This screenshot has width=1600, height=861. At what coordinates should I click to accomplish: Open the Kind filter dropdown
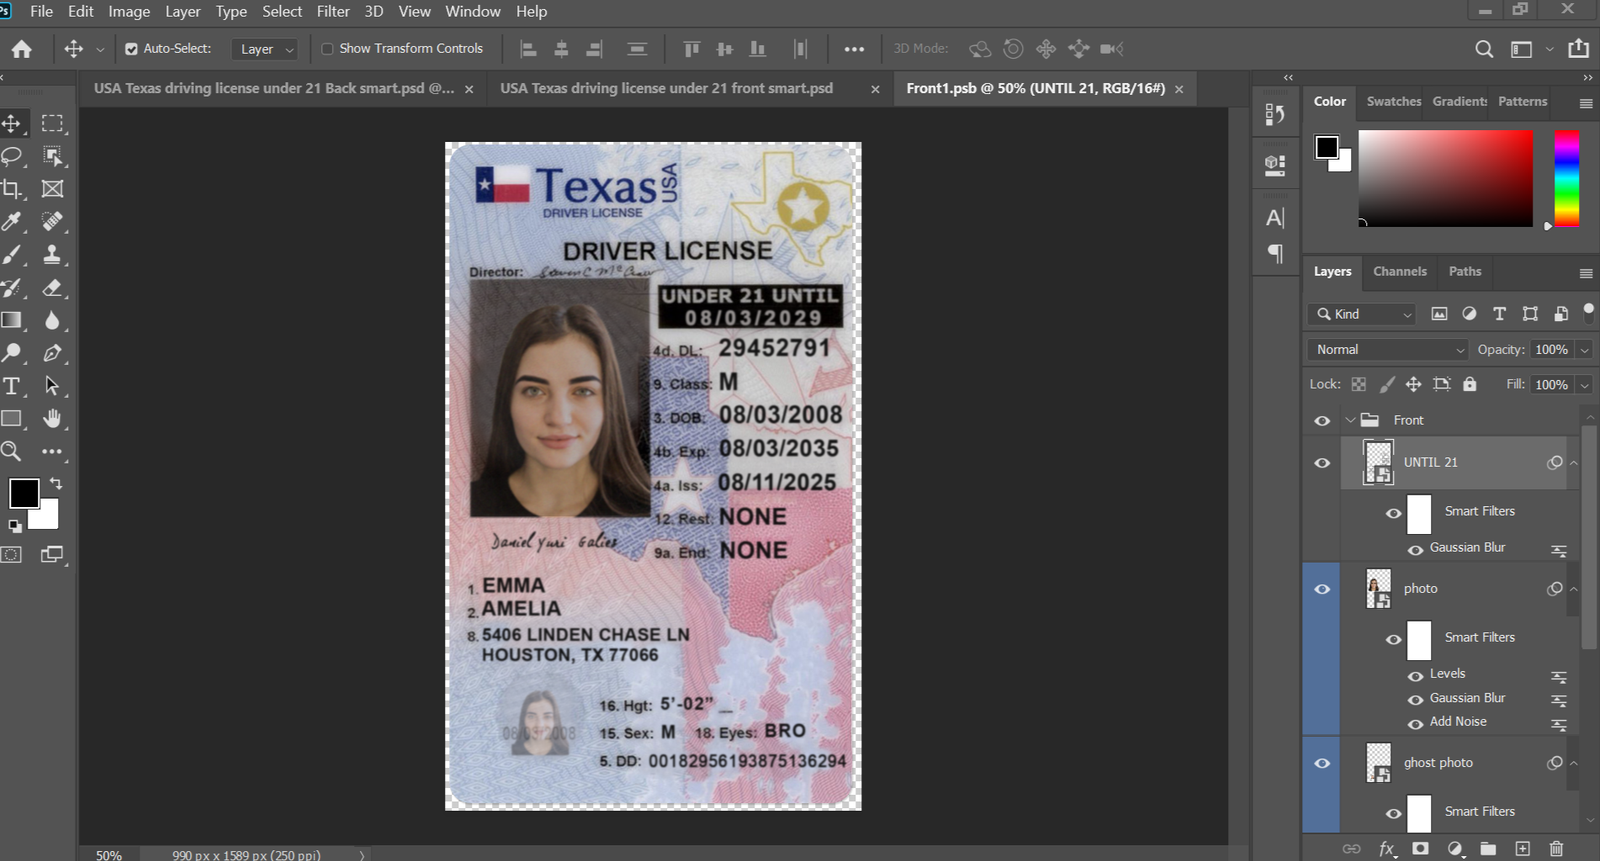[1362, 314]
